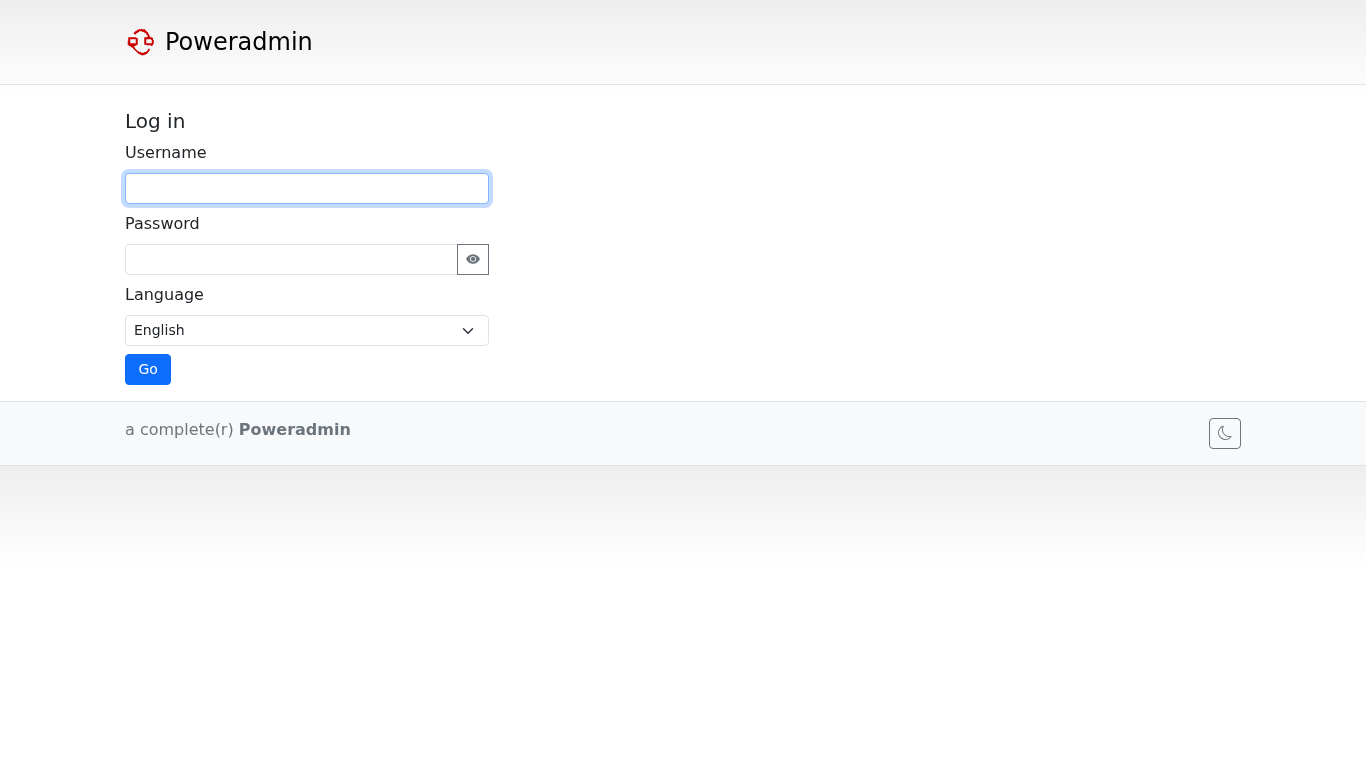Select the English language combo box
This screenshot has width=1366, height=768.
tap(290, 331)
